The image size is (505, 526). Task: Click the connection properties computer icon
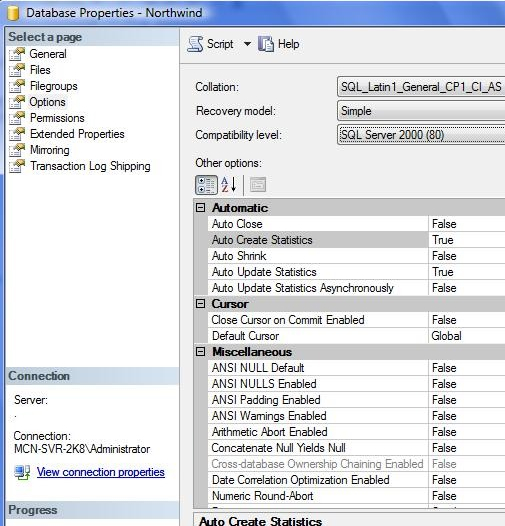(x=22, y=472)
